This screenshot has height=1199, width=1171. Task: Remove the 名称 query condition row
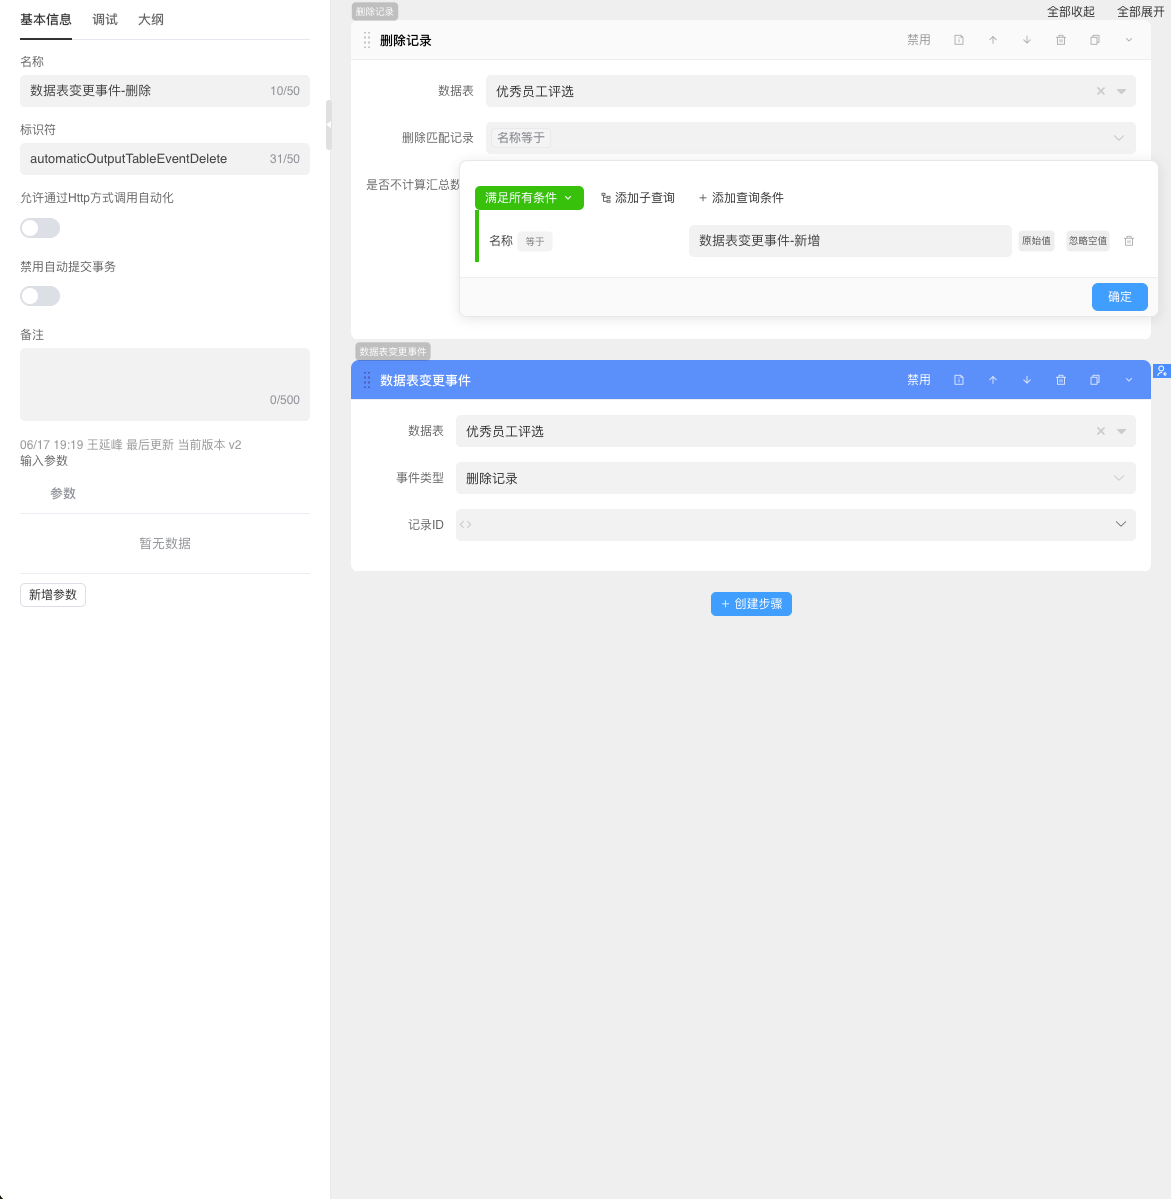tap(1129, 241)
